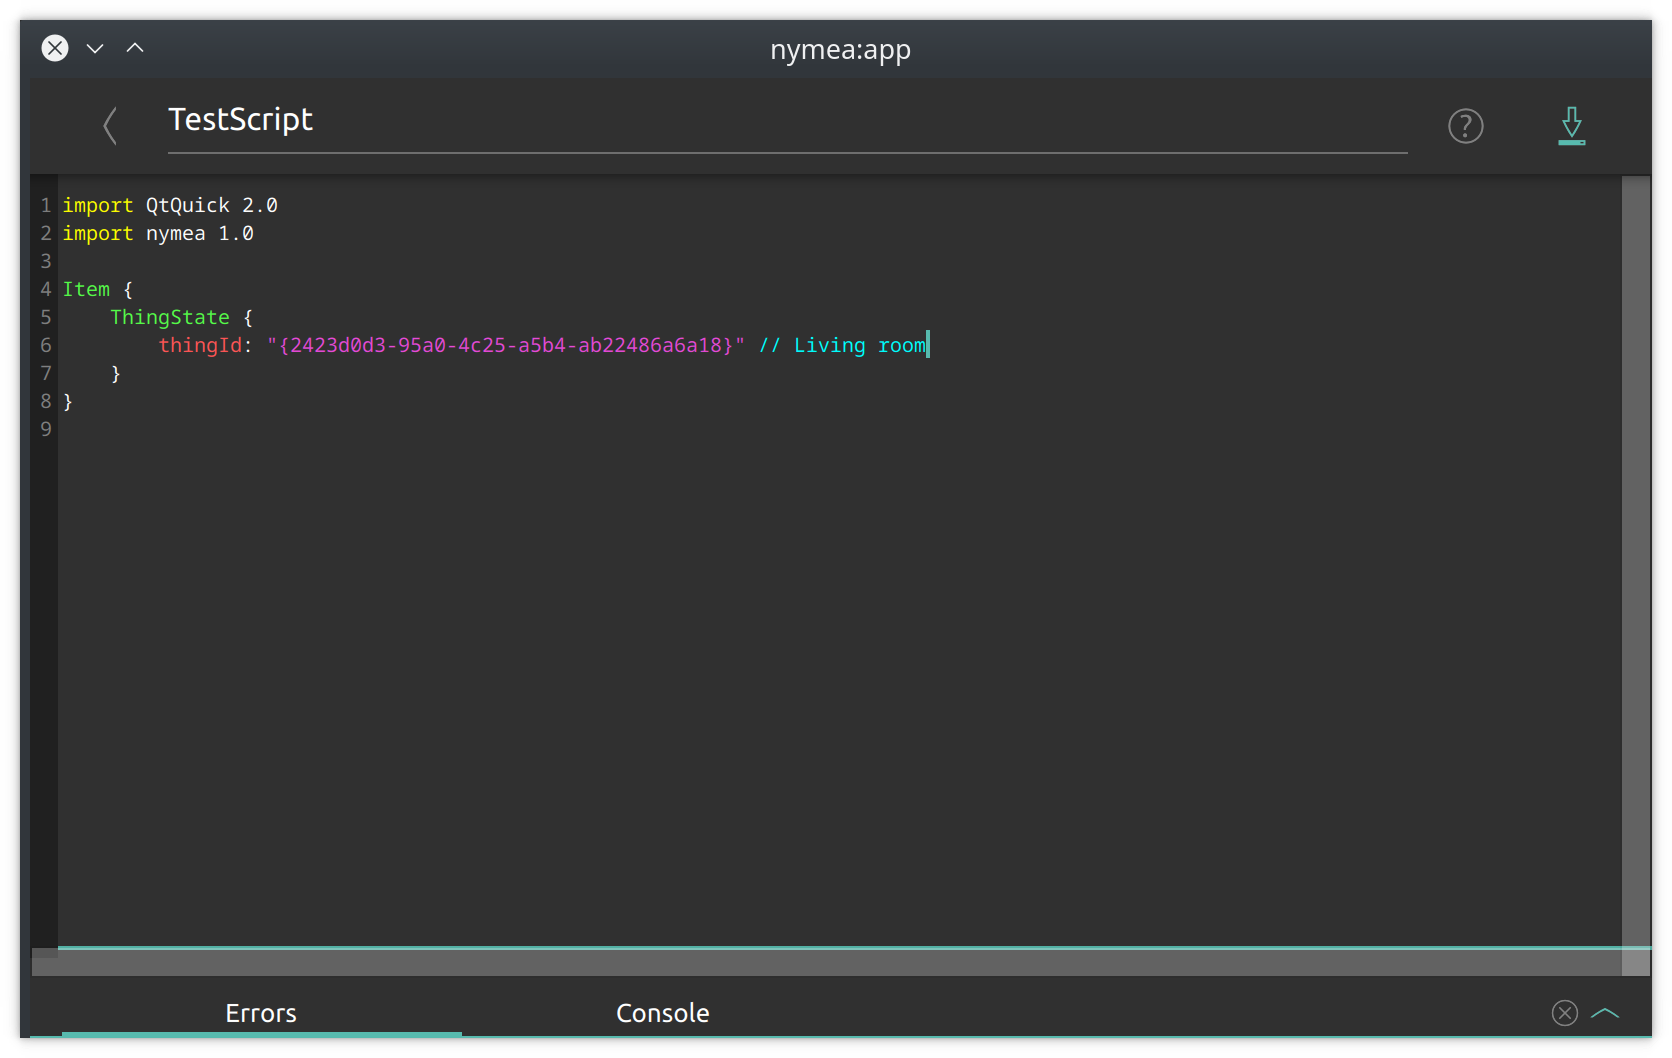The image size is (1672, 1058).
Task: Click the closing brace on line 8
Action: tap(68, 401)
